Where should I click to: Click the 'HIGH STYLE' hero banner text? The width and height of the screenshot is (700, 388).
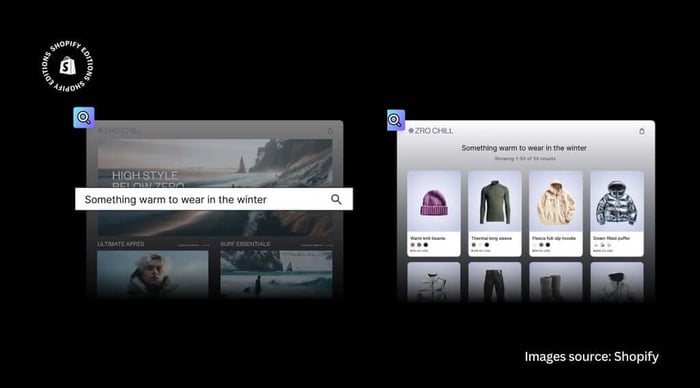[145, 175]
